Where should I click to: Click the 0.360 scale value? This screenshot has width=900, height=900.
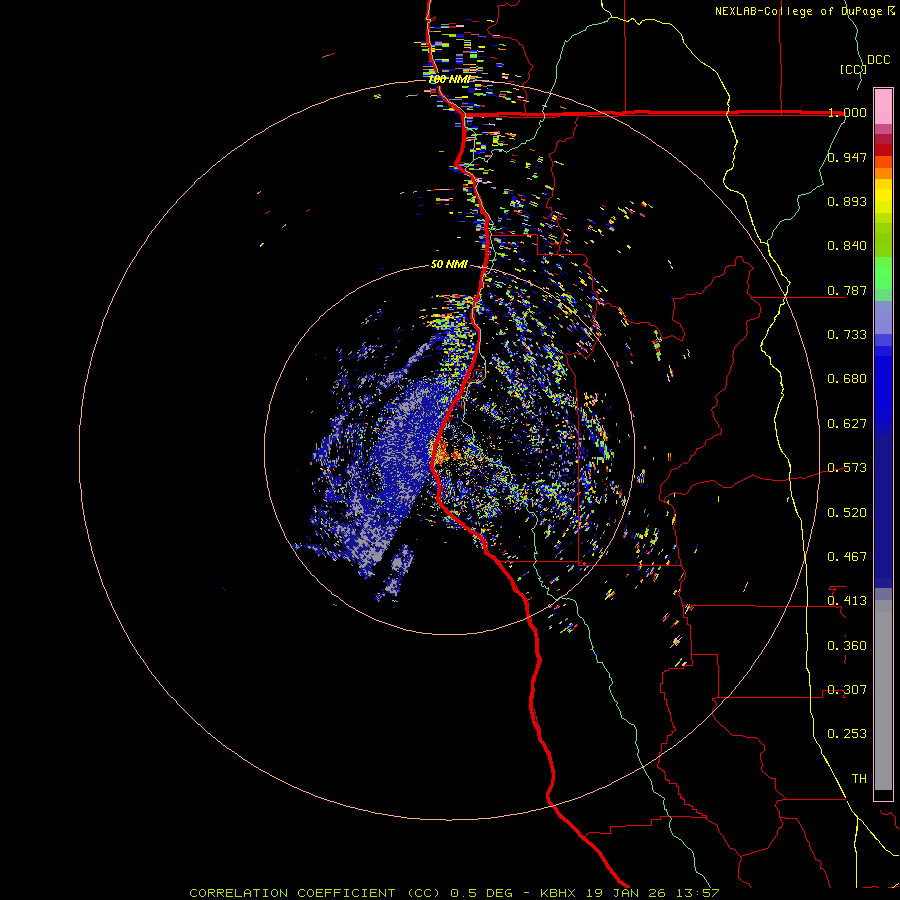pyautogui.click(x=847, y=646)
